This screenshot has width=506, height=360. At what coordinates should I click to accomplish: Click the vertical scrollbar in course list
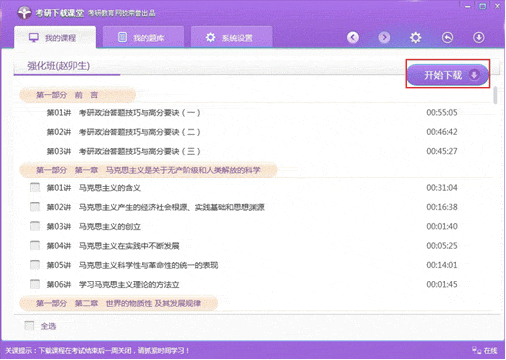coord(495,95)
